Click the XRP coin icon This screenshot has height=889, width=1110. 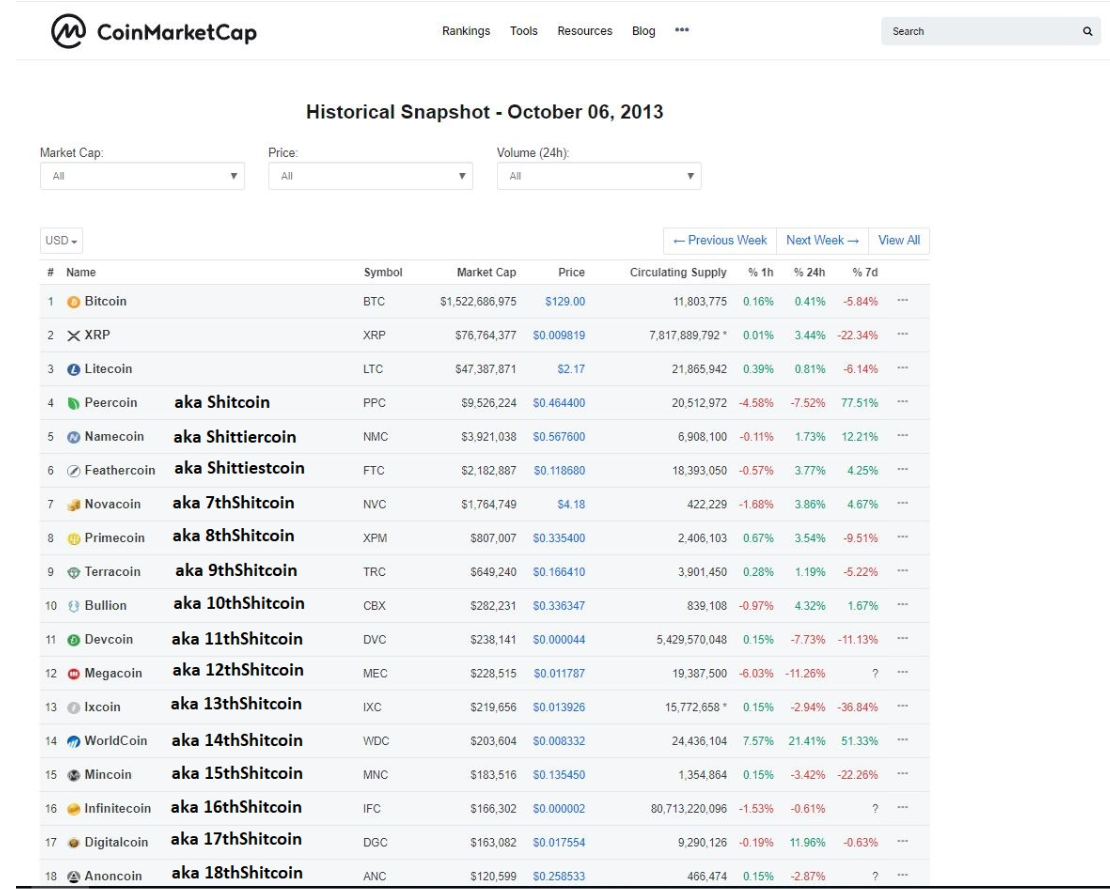(x=74, y=335)
